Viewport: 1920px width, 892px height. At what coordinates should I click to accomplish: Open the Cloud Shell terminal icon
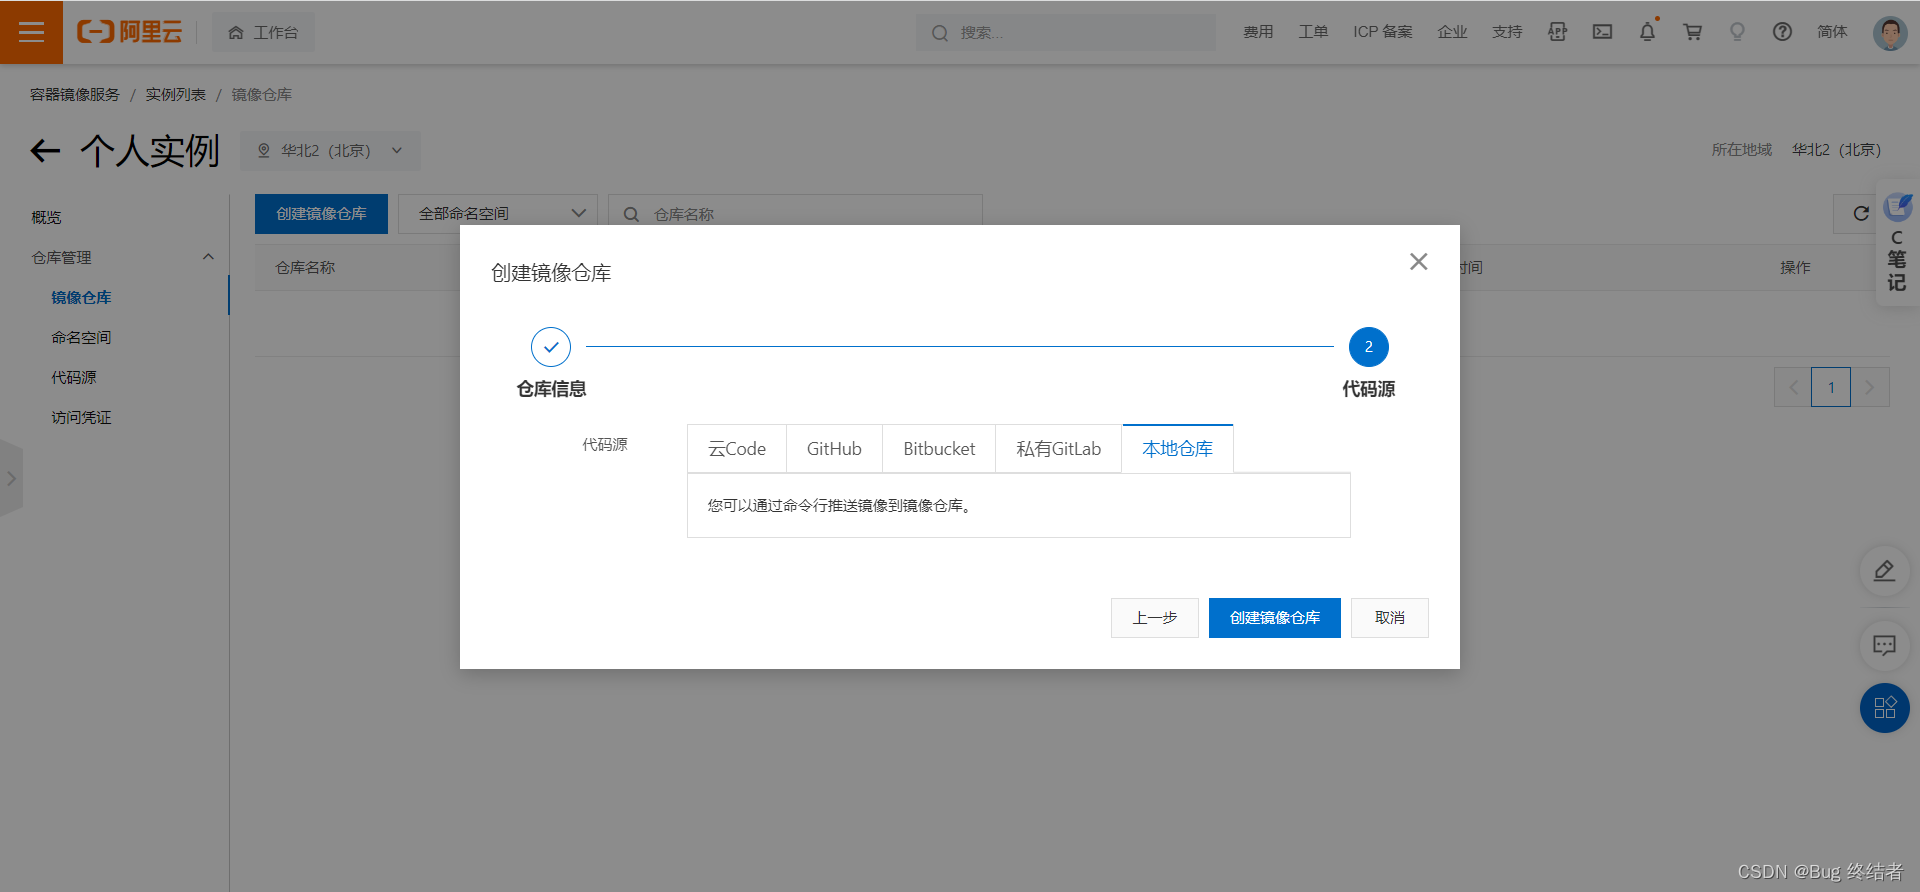(x=1602, y=32)
